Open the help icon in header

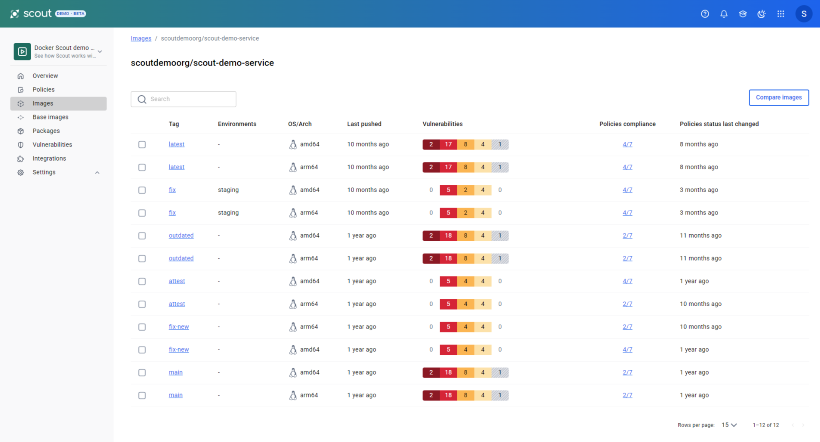click(x=705, y=14)
